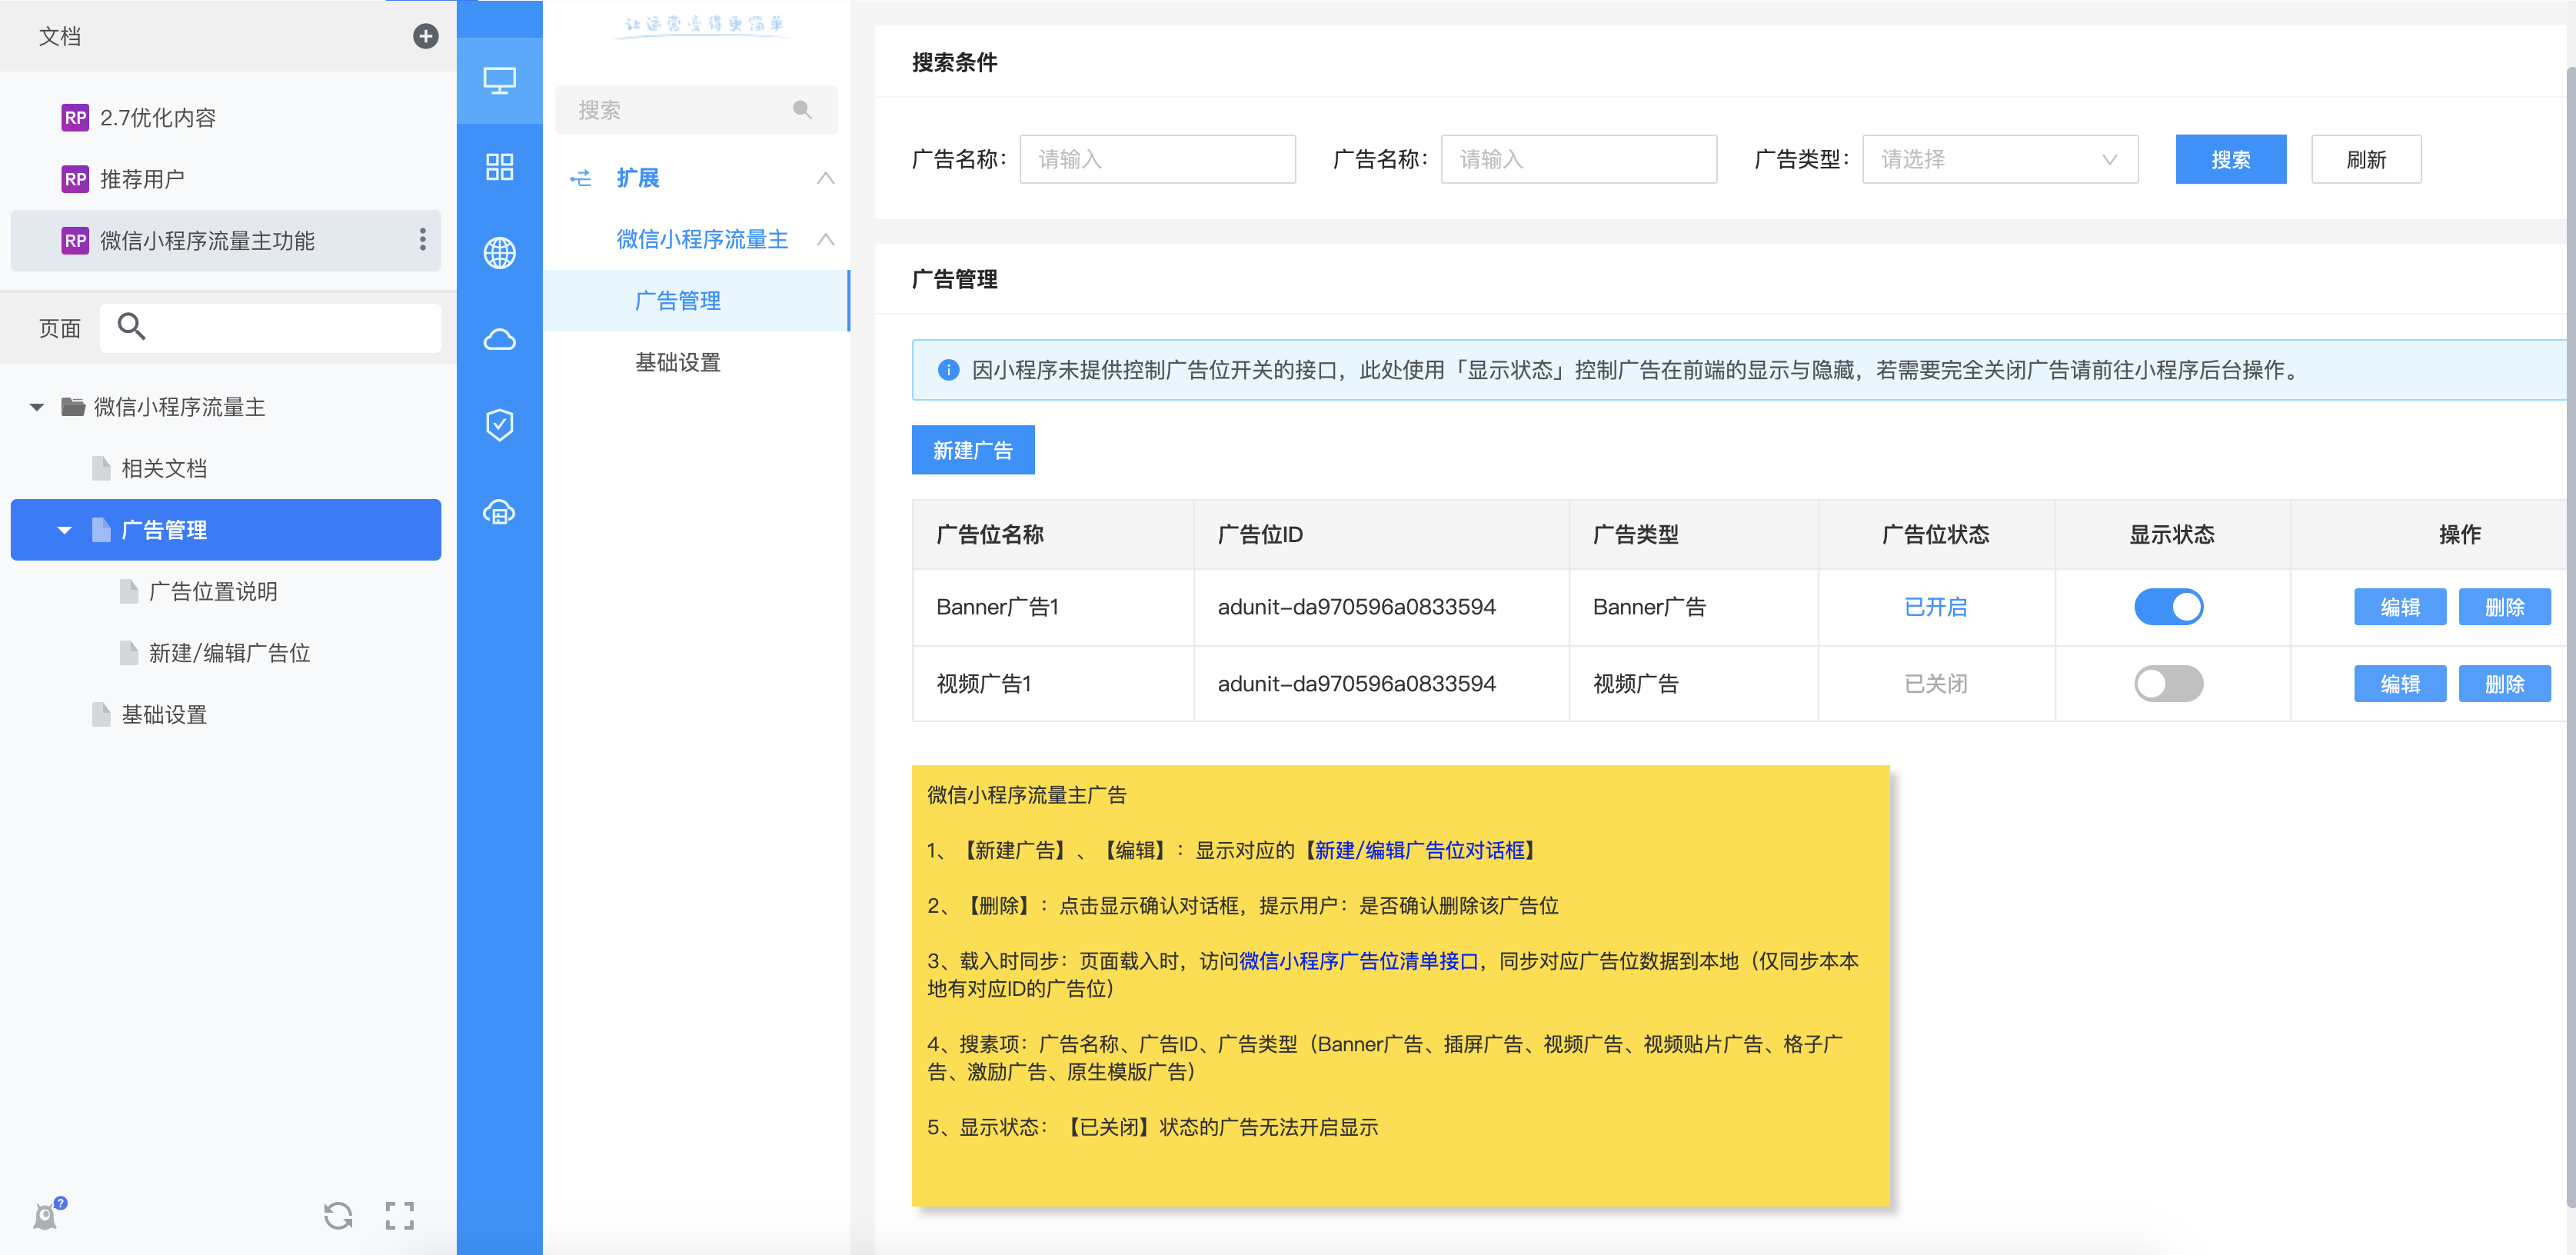The image size is (2576, 1255).
Task: Click the add document plus icon
Action: [x=425, y=36]
